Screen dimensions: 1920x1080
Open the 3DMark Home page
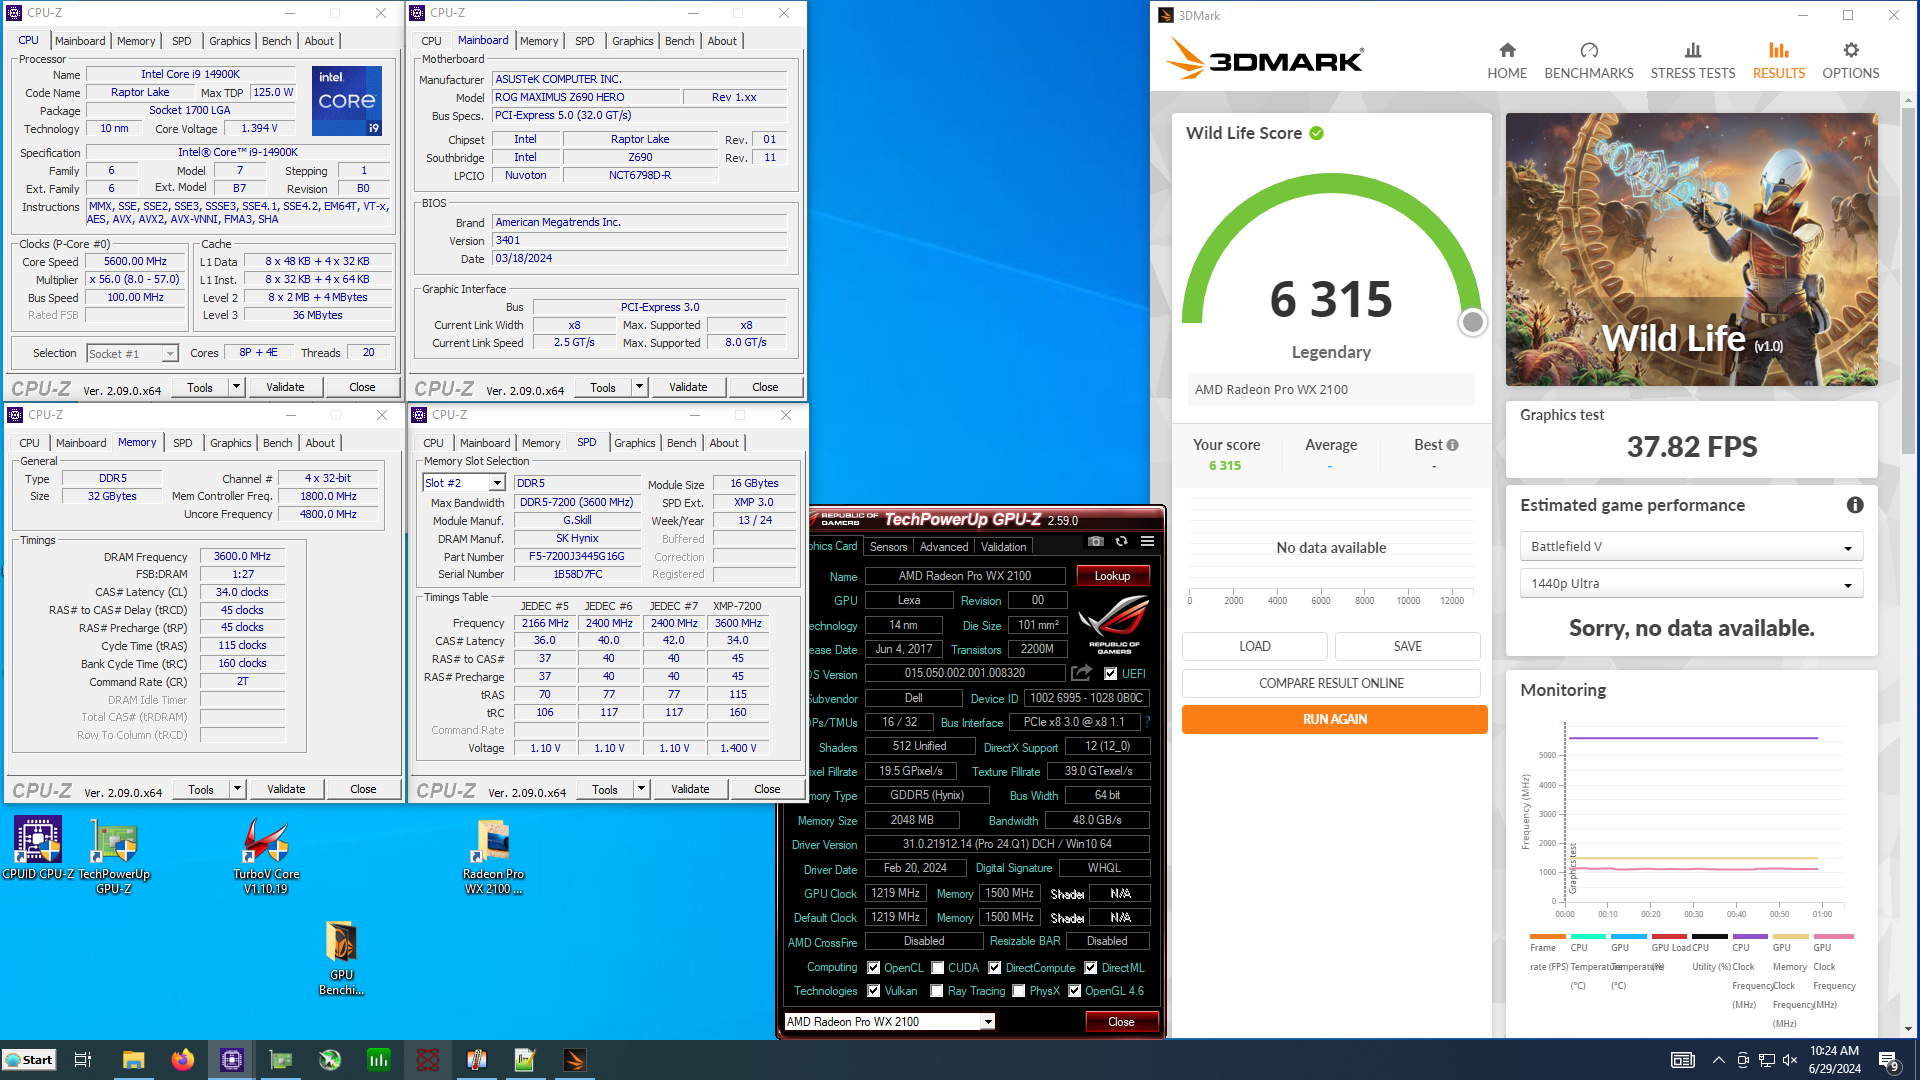[x=1506, y=60]
